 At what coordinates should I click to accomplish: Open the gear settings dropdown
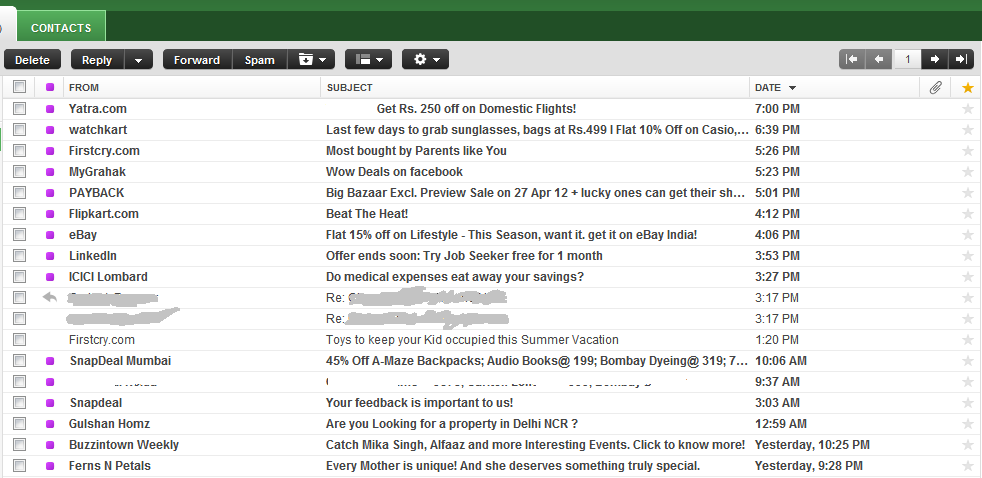click(x=425, y=60)
